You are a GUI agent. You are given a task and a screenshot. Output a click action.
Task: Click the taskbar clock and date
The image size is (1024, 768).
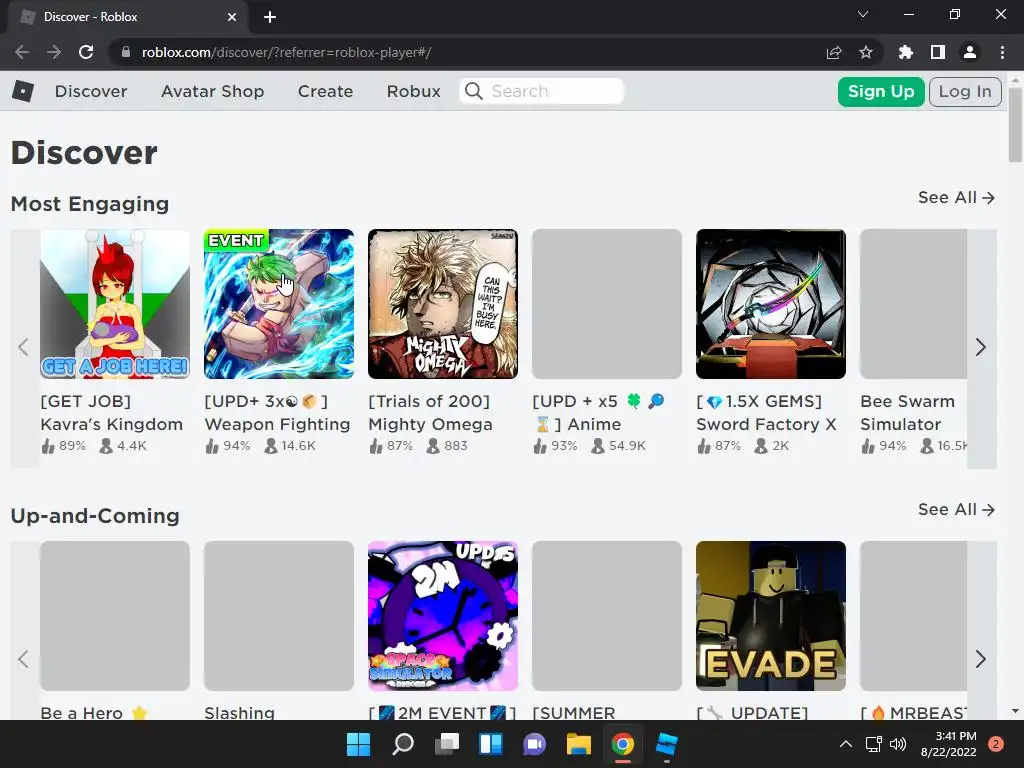[948, 744]
